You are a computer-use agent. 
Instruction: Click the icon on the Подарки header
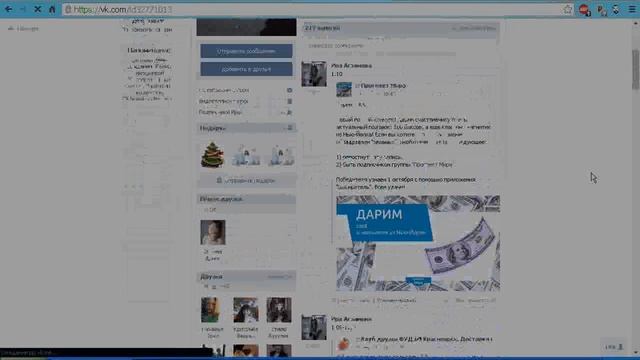point(290,128)
